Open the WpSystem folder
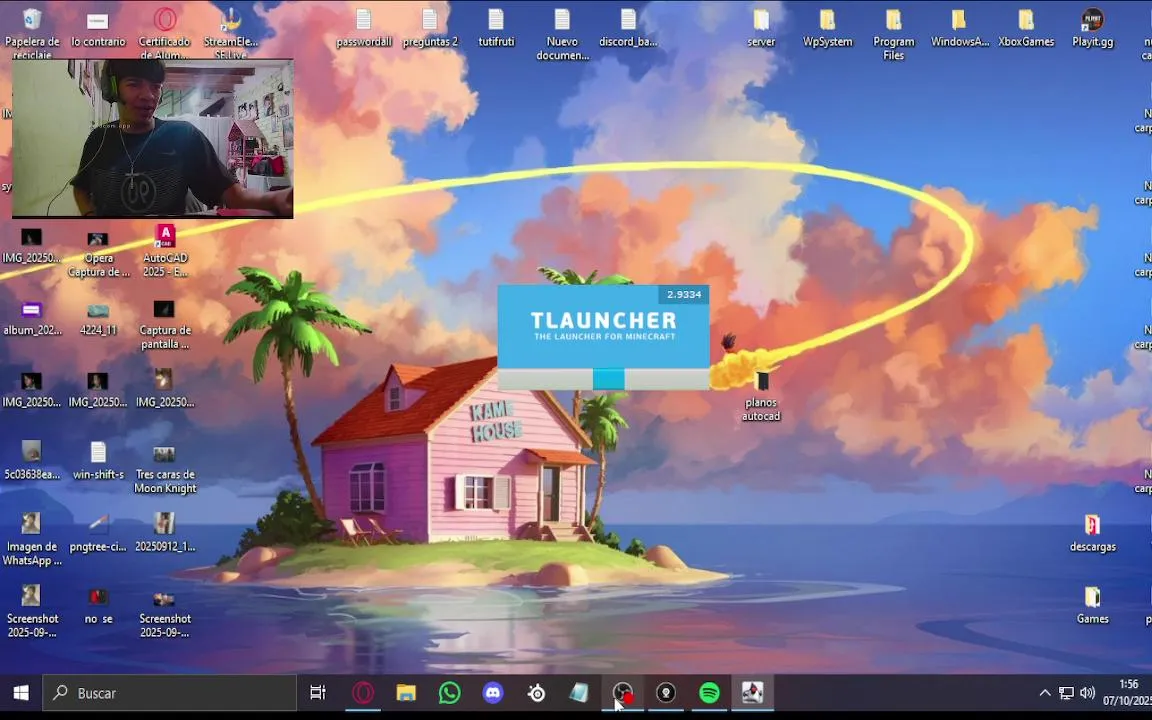 (827, 29)
